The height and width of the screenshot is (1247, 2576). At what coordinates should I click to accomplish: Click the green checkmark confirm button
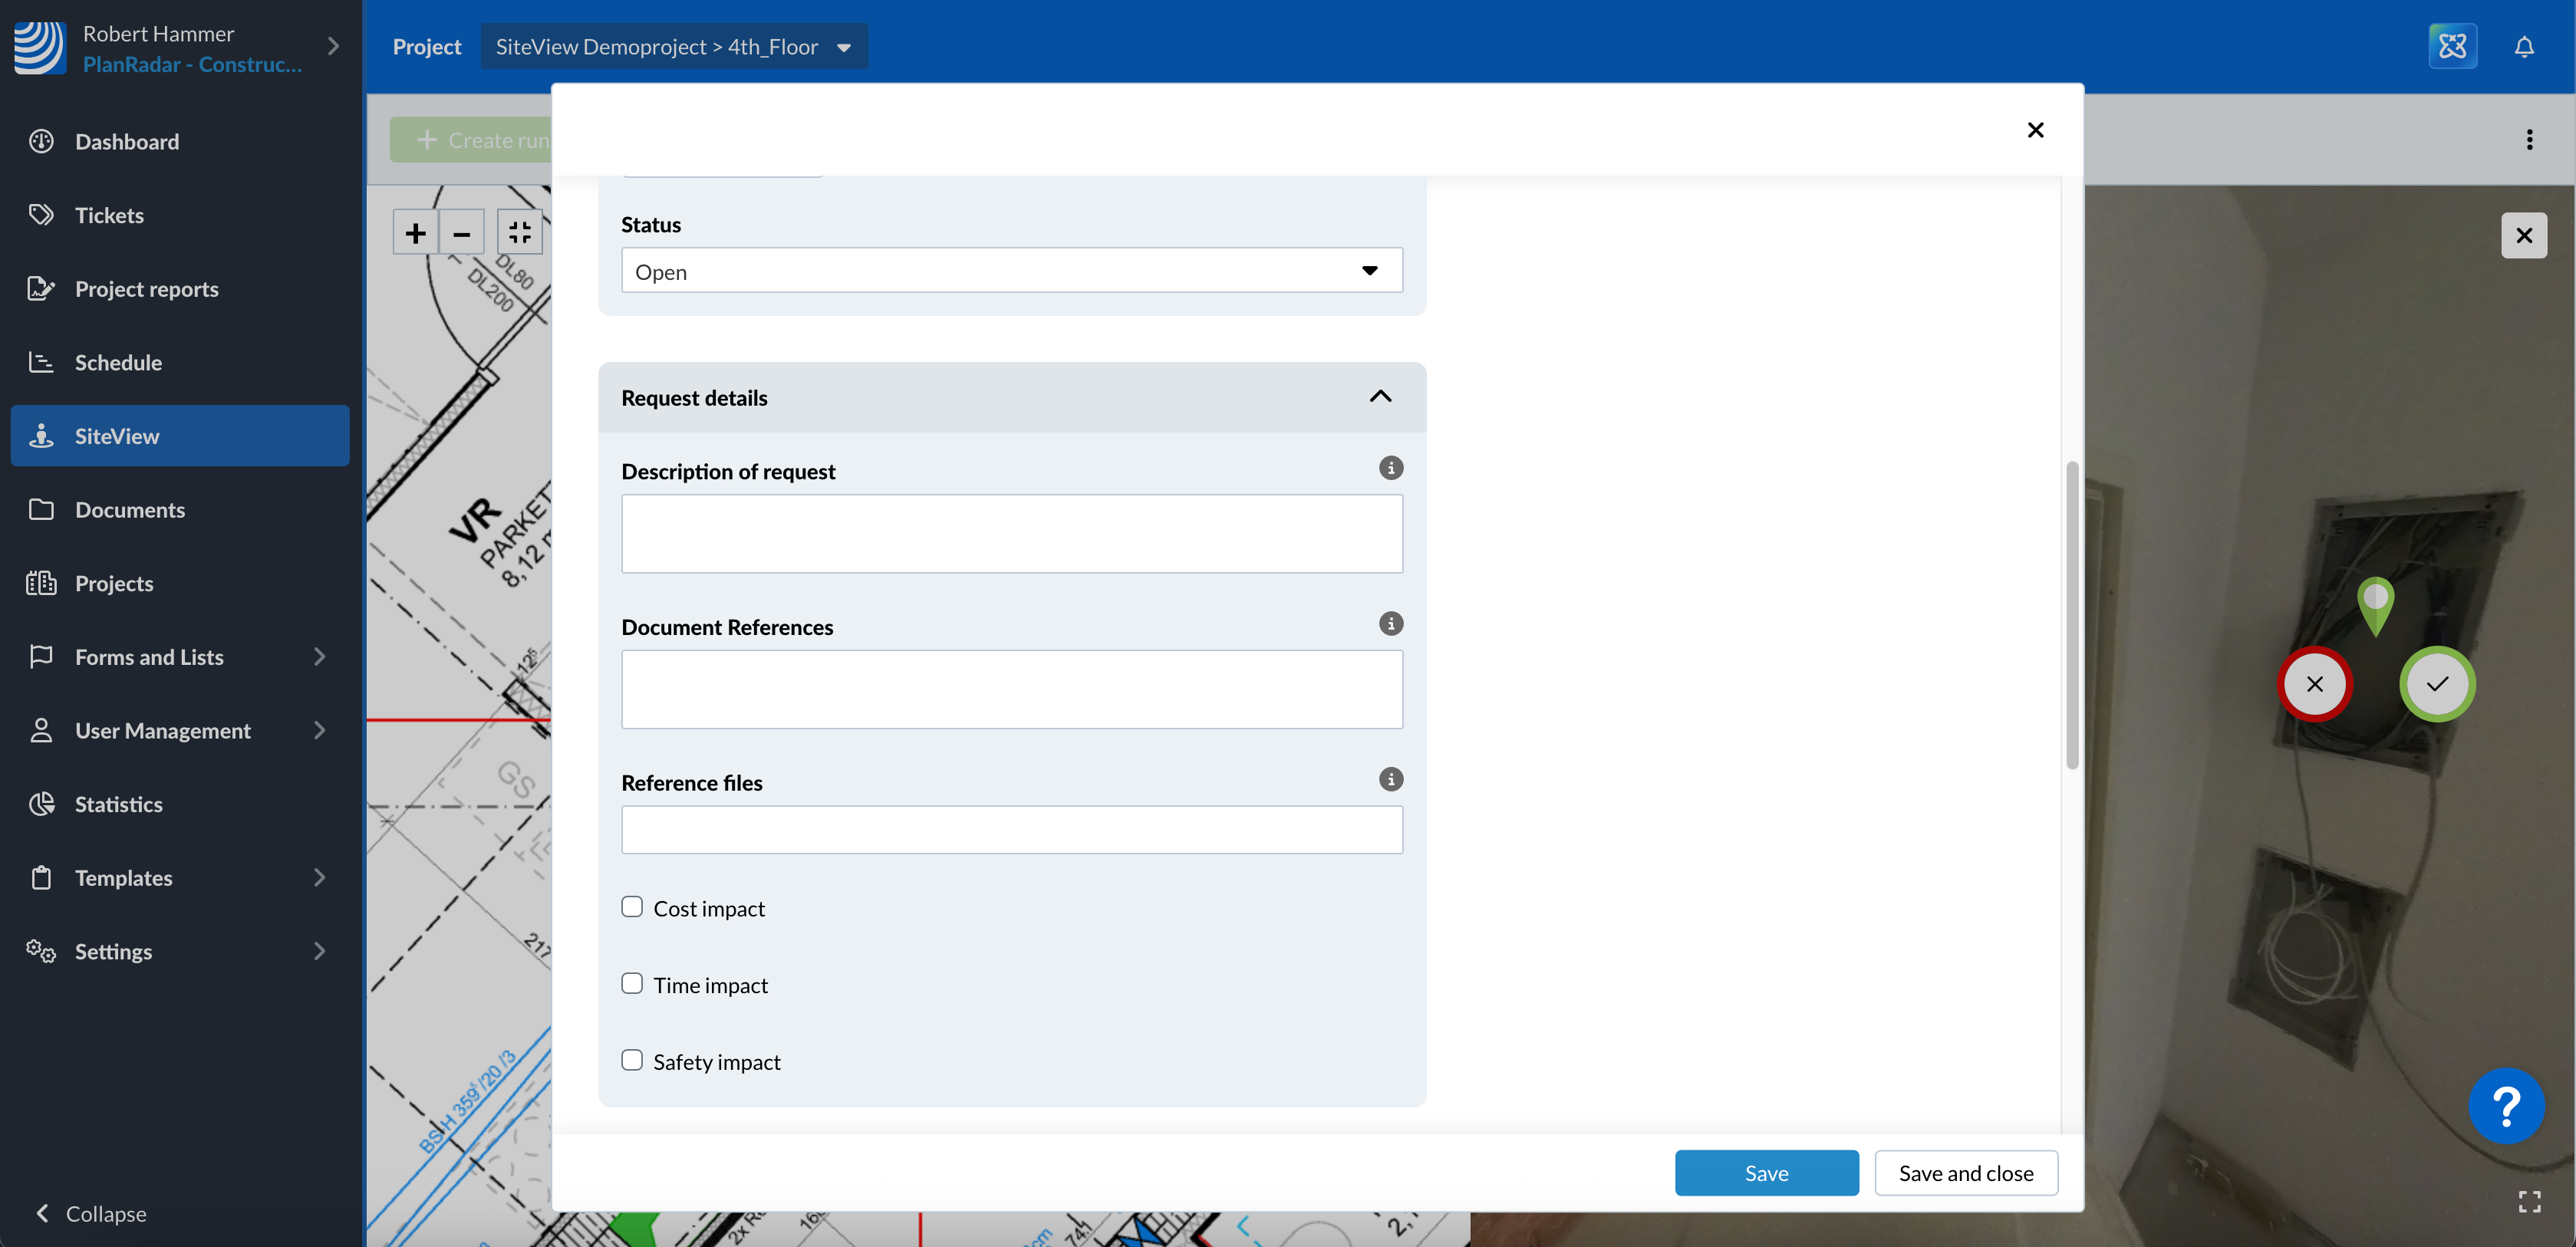click(2436, 684)
